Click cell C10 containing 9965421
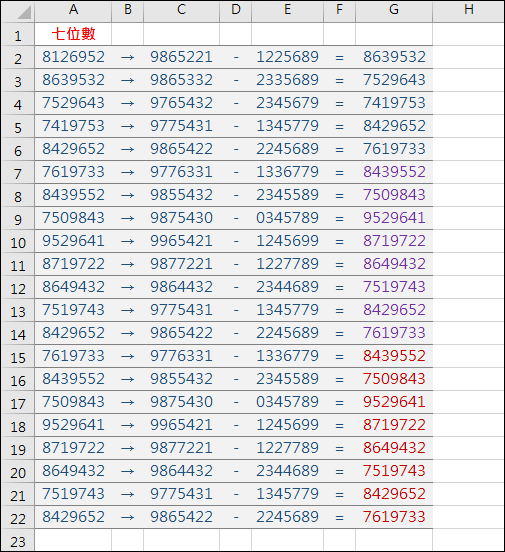 (x=181, y=241)
